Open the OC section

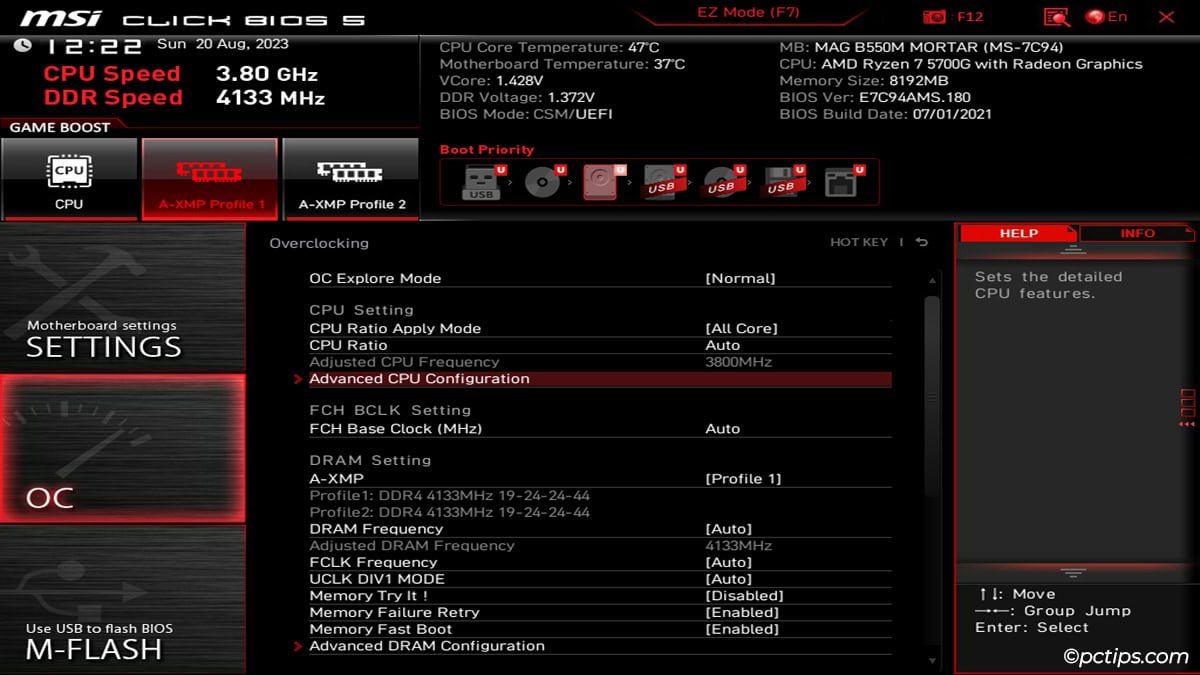[122, 448]
